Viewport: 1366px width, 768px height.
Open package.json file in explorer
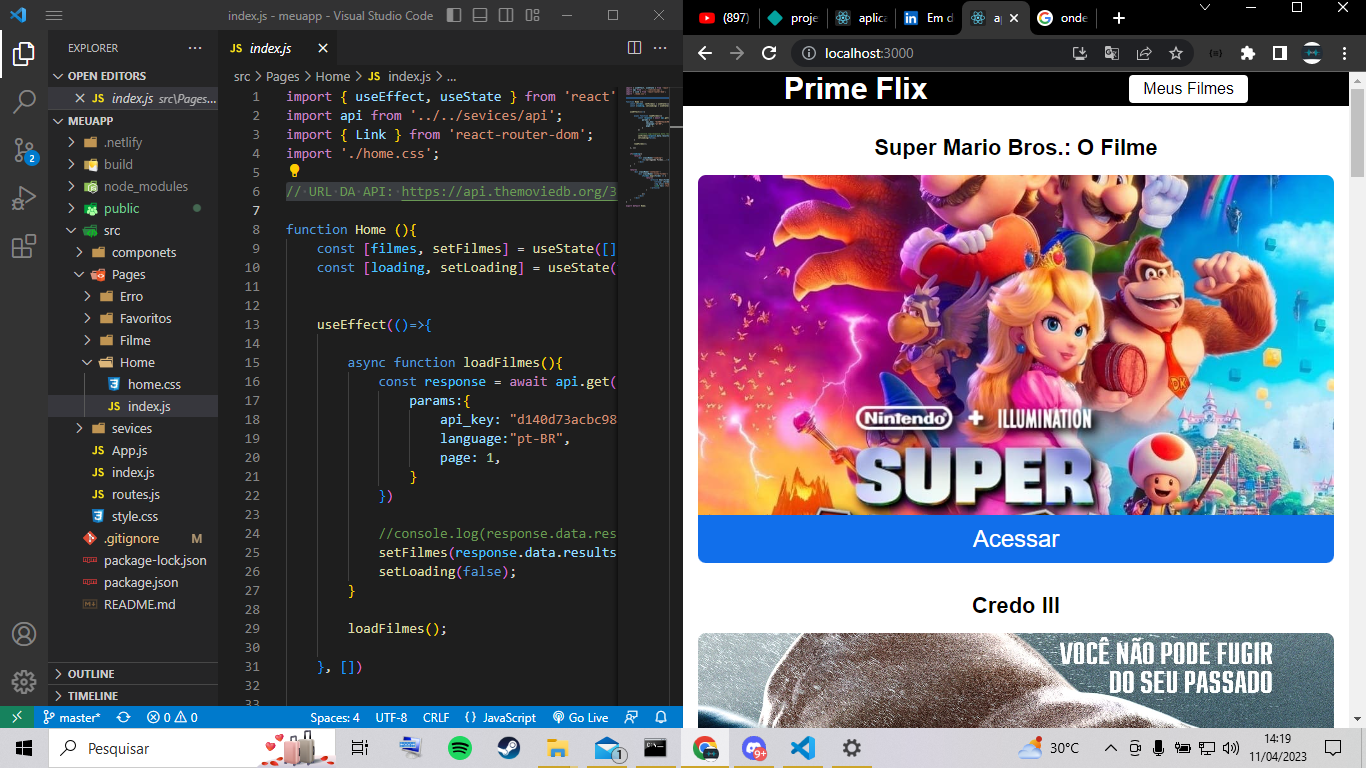click(x=133, y=582)
